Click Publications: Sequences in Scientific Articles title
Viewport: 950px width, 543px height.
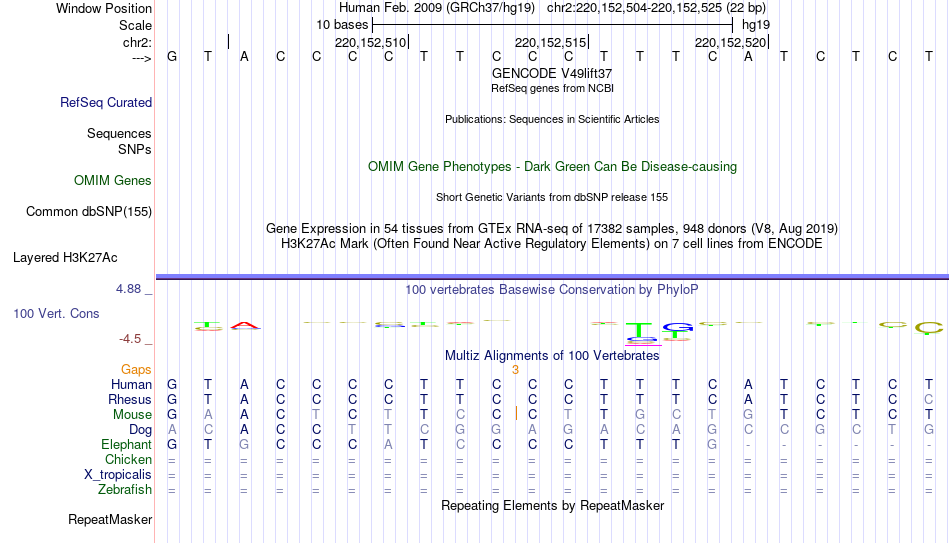click(552, 119)
